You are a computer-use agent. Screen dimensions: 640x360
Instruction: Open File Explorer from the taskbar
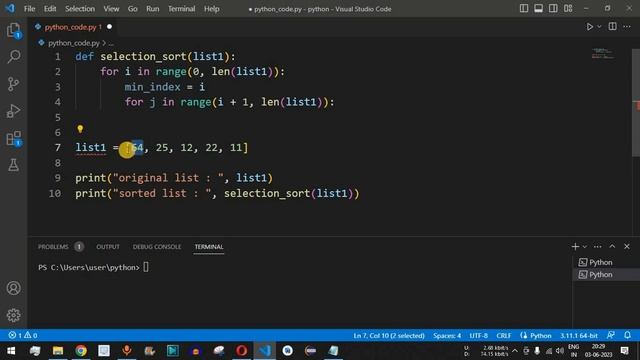pos(58,351)
